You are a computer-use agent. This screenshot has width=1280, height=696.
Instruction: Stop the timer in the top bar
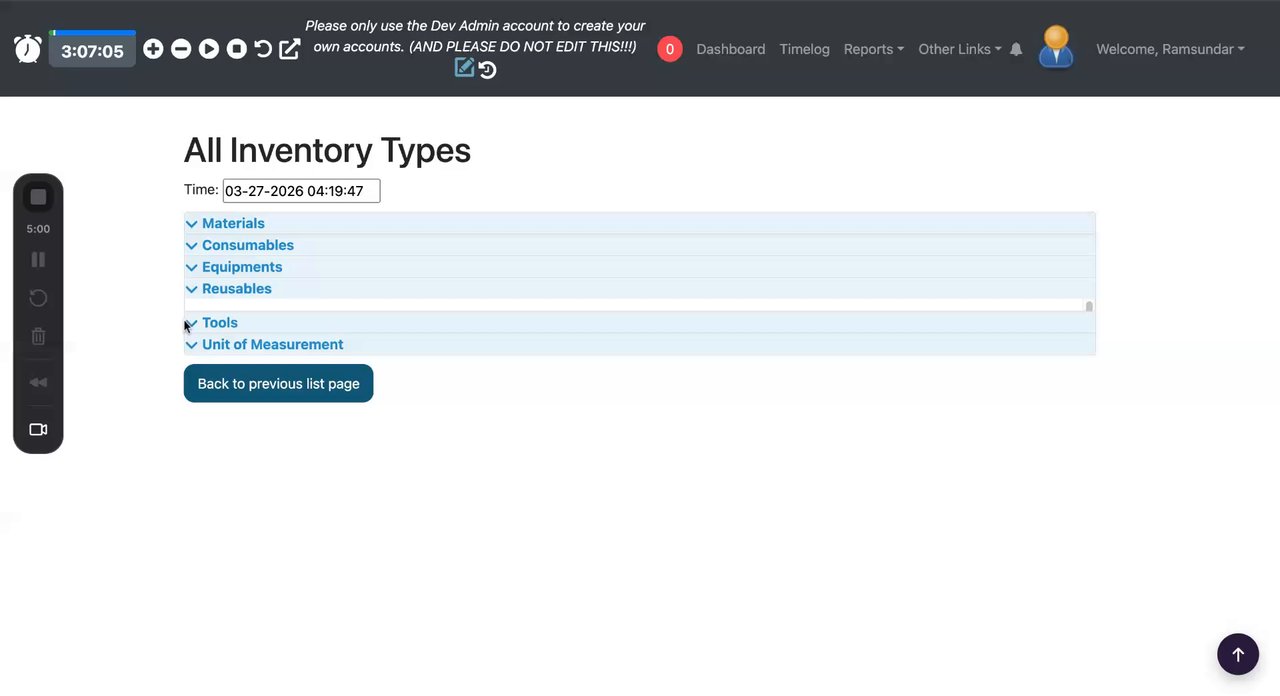[236, 49]
